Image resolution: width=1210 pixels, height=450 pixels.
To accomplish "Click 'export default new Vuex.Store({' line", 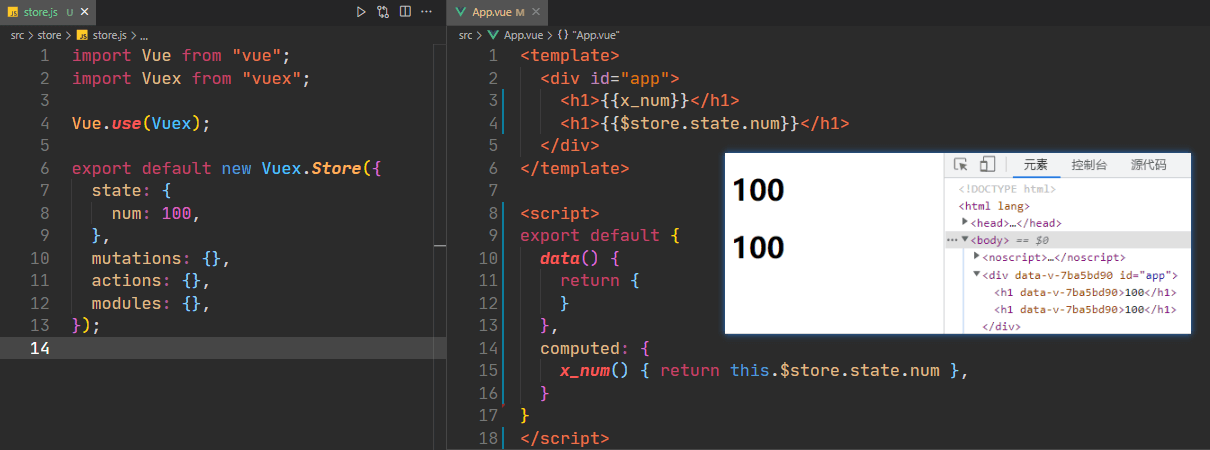I will [226, 168].
